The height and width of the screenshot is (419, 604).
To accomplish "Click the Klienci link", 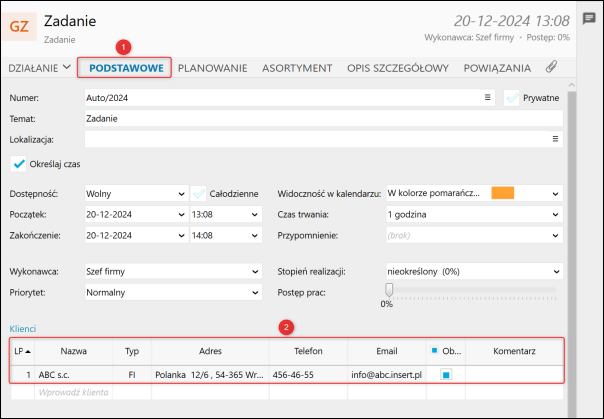I will coord(23,328).
